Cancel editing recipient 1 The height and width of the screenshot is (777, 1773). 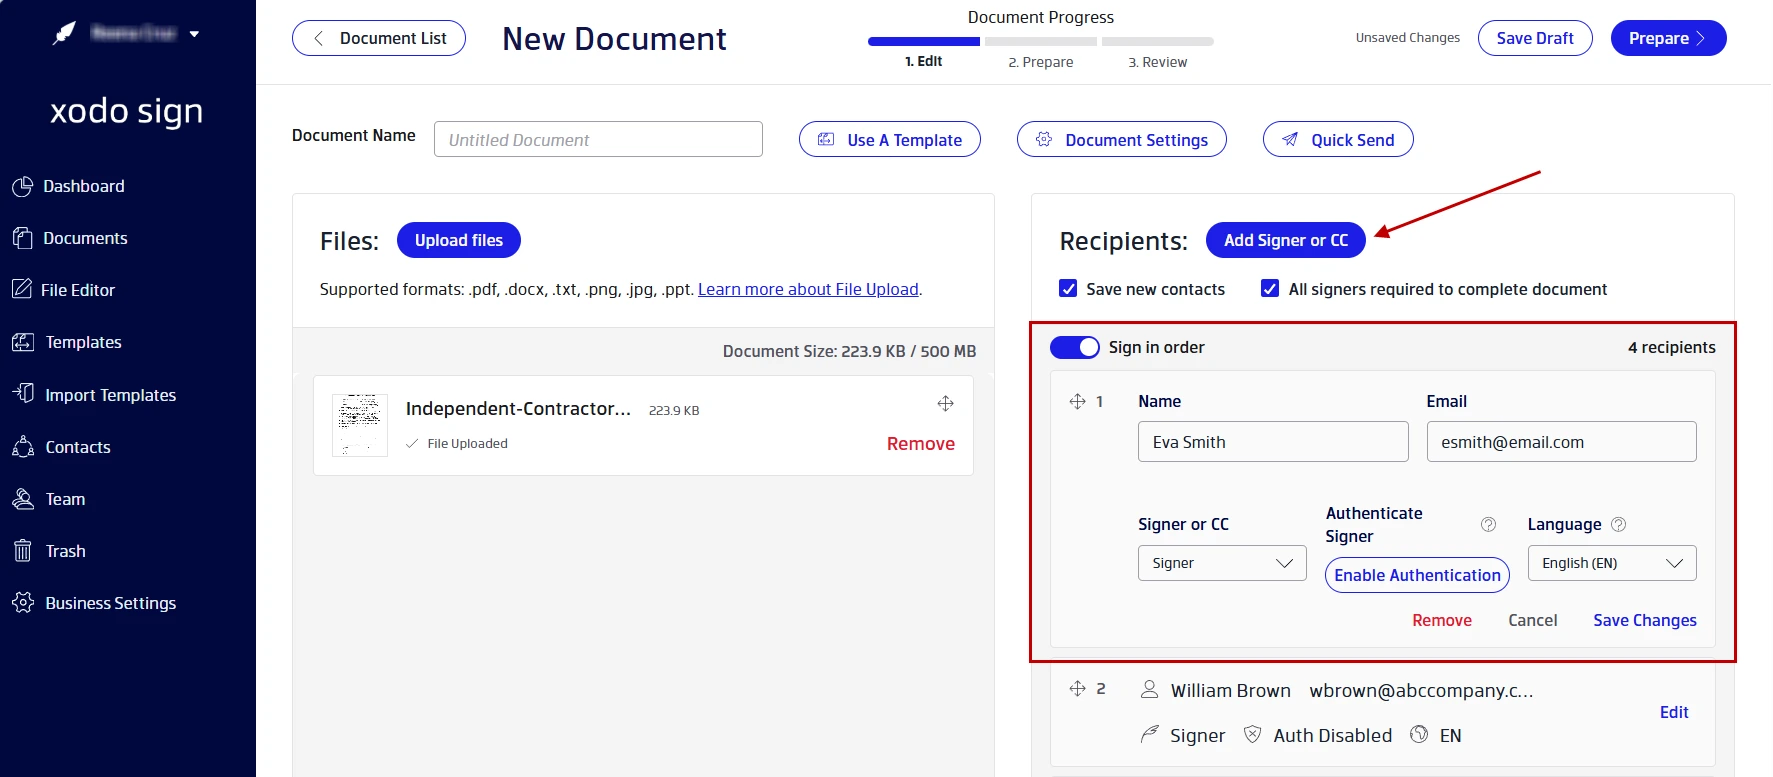click(1532, 620)
